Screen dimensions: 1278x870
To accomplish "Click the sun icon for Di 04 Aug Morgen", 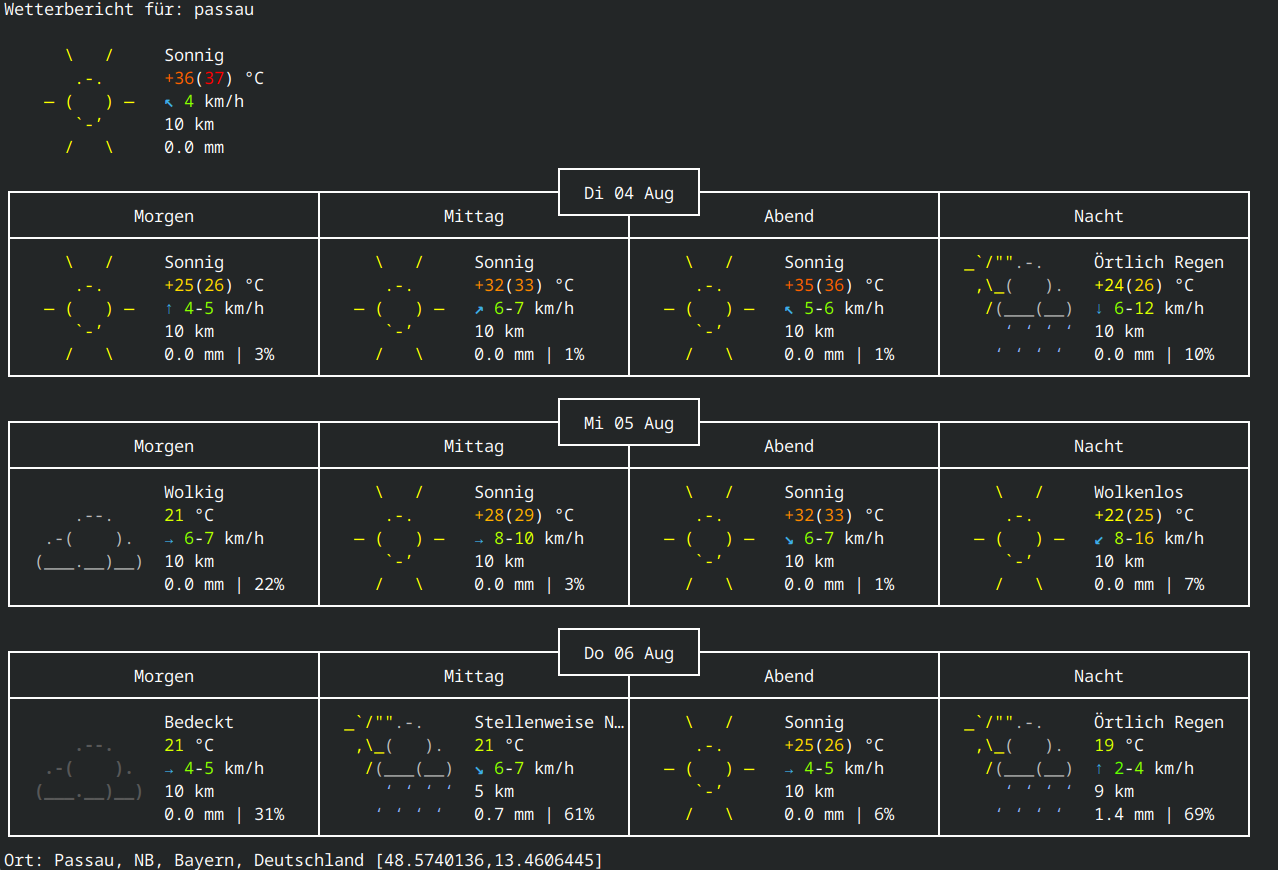I will coord(89,309).
